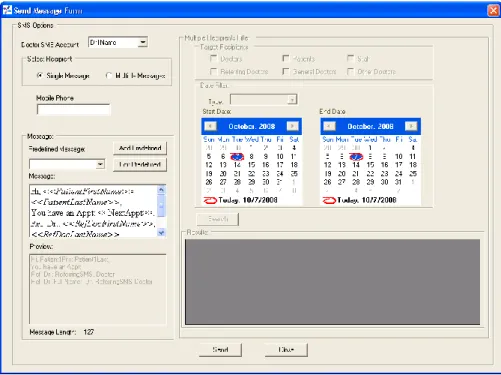The image size is (501, 375).
Task: Select day 22 in the Start Date calendar
Action: [251, 173]
